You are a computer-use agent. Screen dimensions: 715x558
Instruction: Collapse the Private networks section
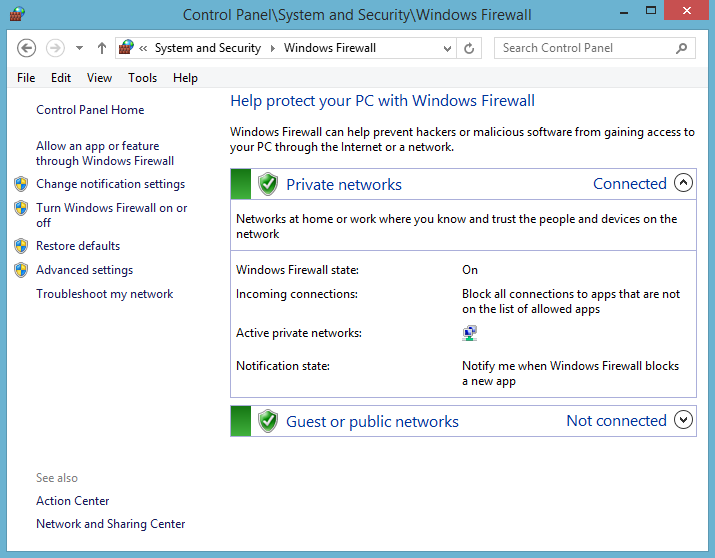pyautogui.click(x=684, y=183)
